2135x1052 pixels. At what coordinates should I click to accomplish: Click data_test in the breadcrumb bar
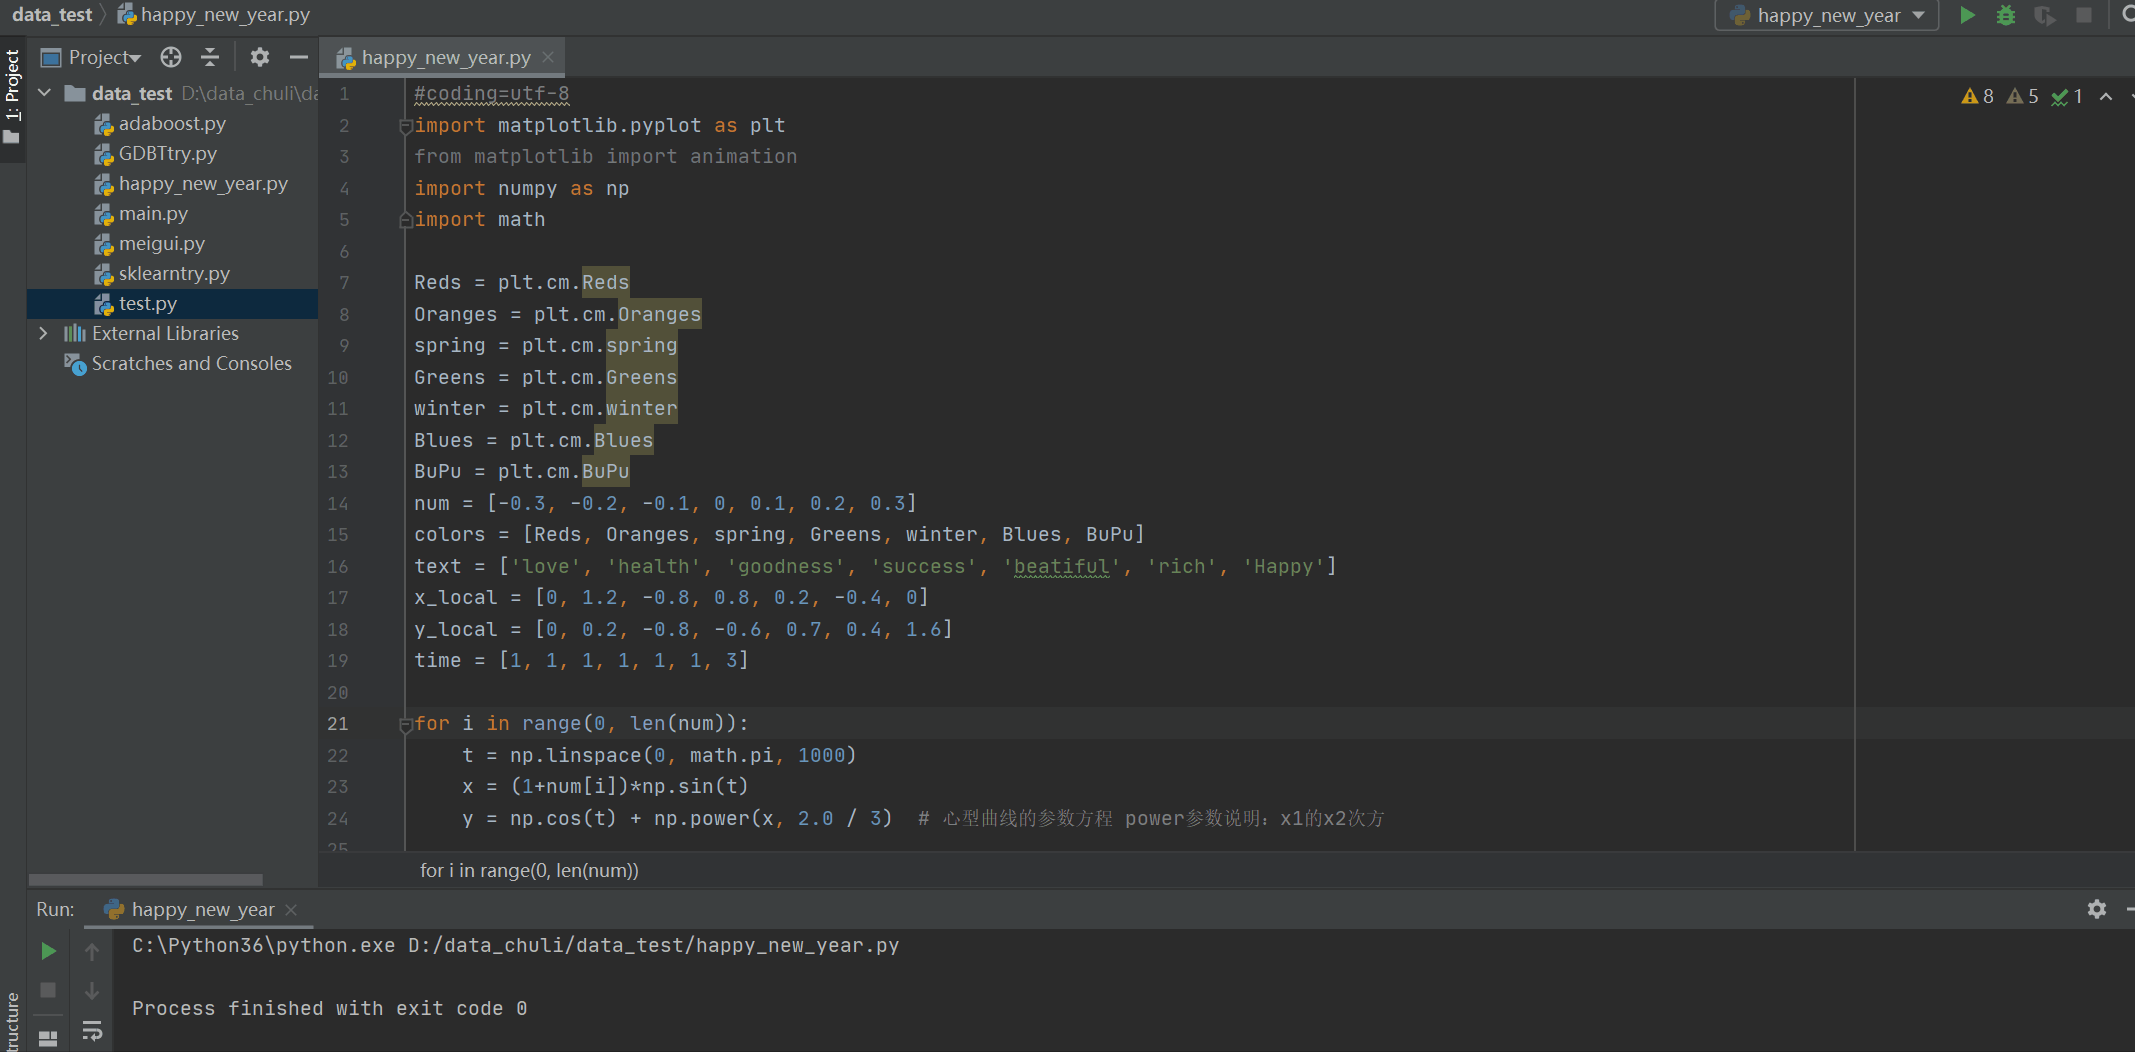[x=52, y=15]
